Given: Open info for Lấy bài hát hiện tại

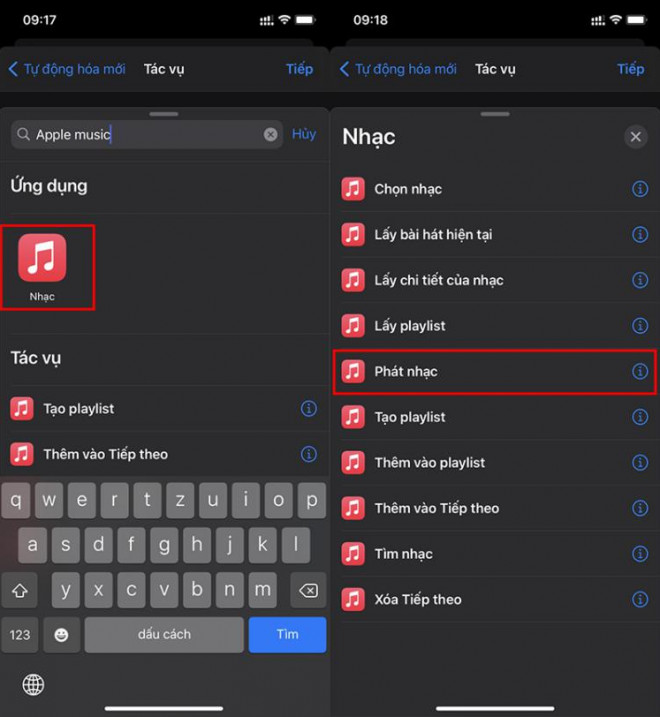Looking at the screenshot, I should point(640,235).
